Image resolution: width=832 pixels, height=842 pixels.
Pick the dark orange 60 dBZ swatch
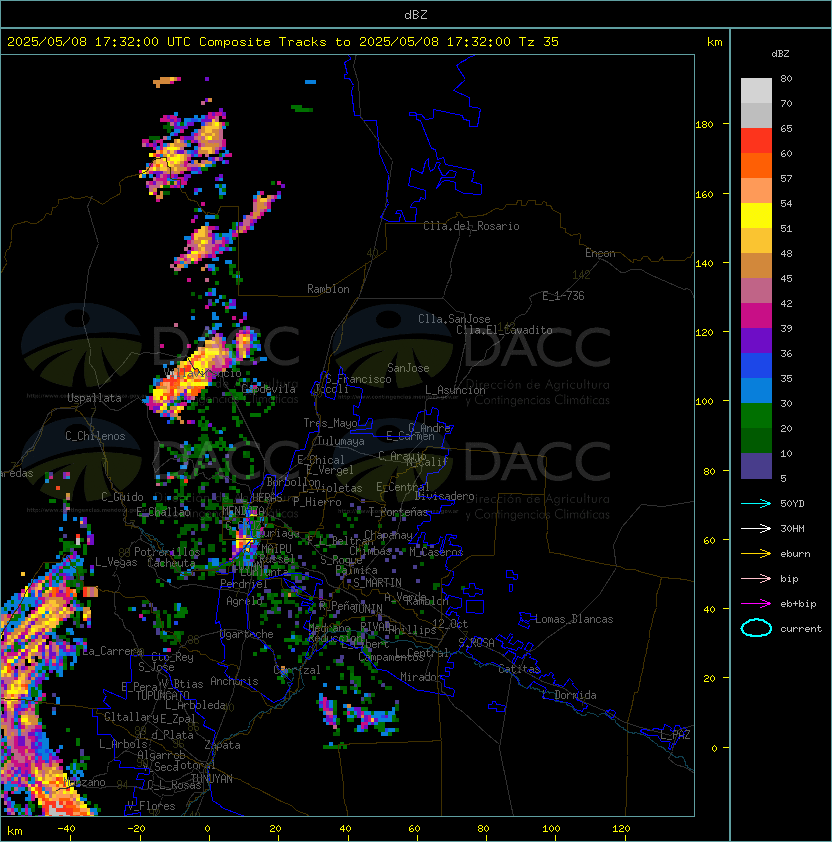[x=756, y=165]
